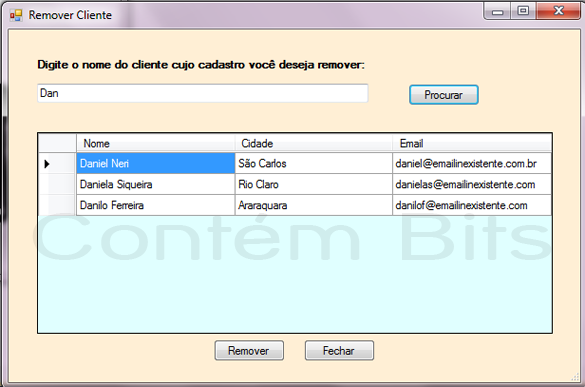
Task: Click the São Carlos city cell
Action: pyautogui.click(x=313, y=163)
